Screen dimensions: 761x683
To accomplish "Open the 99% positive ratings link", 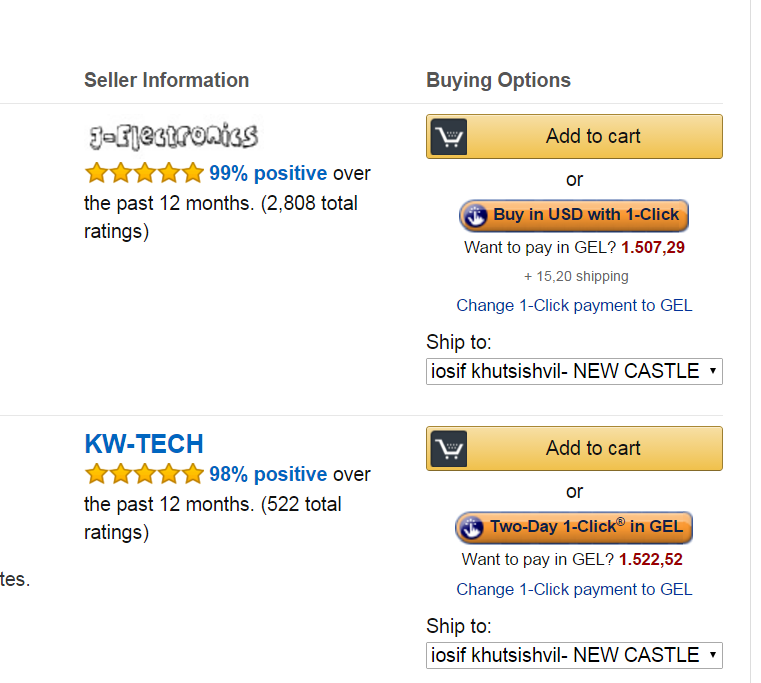I will [268, 173].
